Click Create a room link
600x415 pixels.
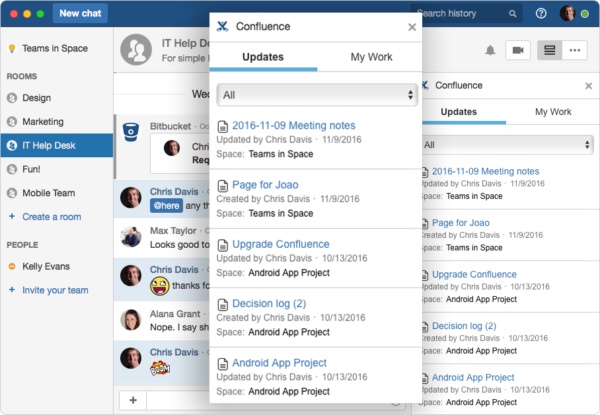pyautogui.click(x=52, y=217)
